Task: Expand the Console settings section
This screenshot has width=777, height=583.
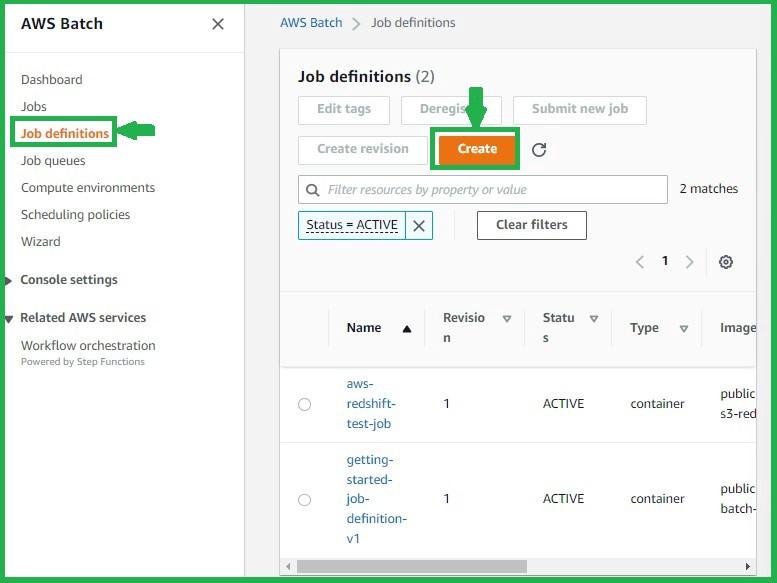Action: pos(8,281)
